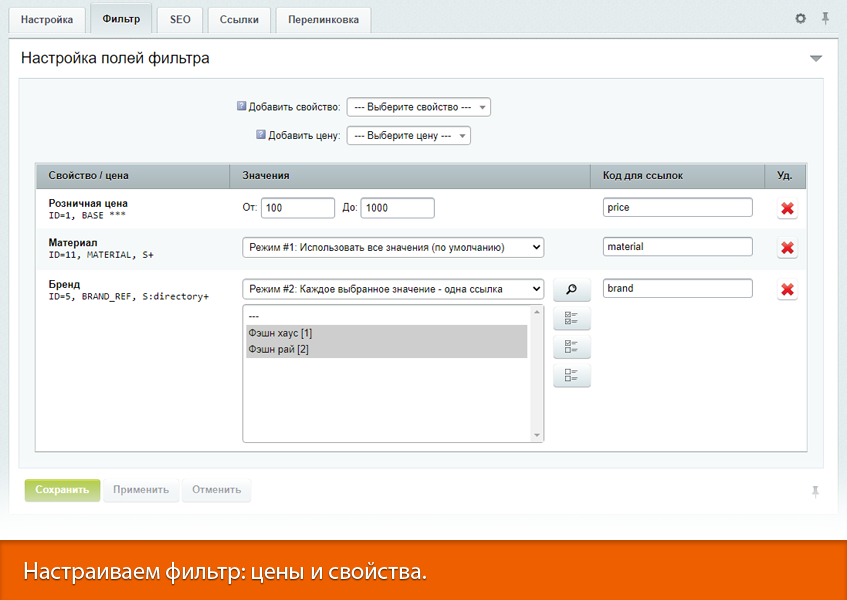
Task: Open the Выберите свойство dropdown
Action: click(x=418, y=107)
